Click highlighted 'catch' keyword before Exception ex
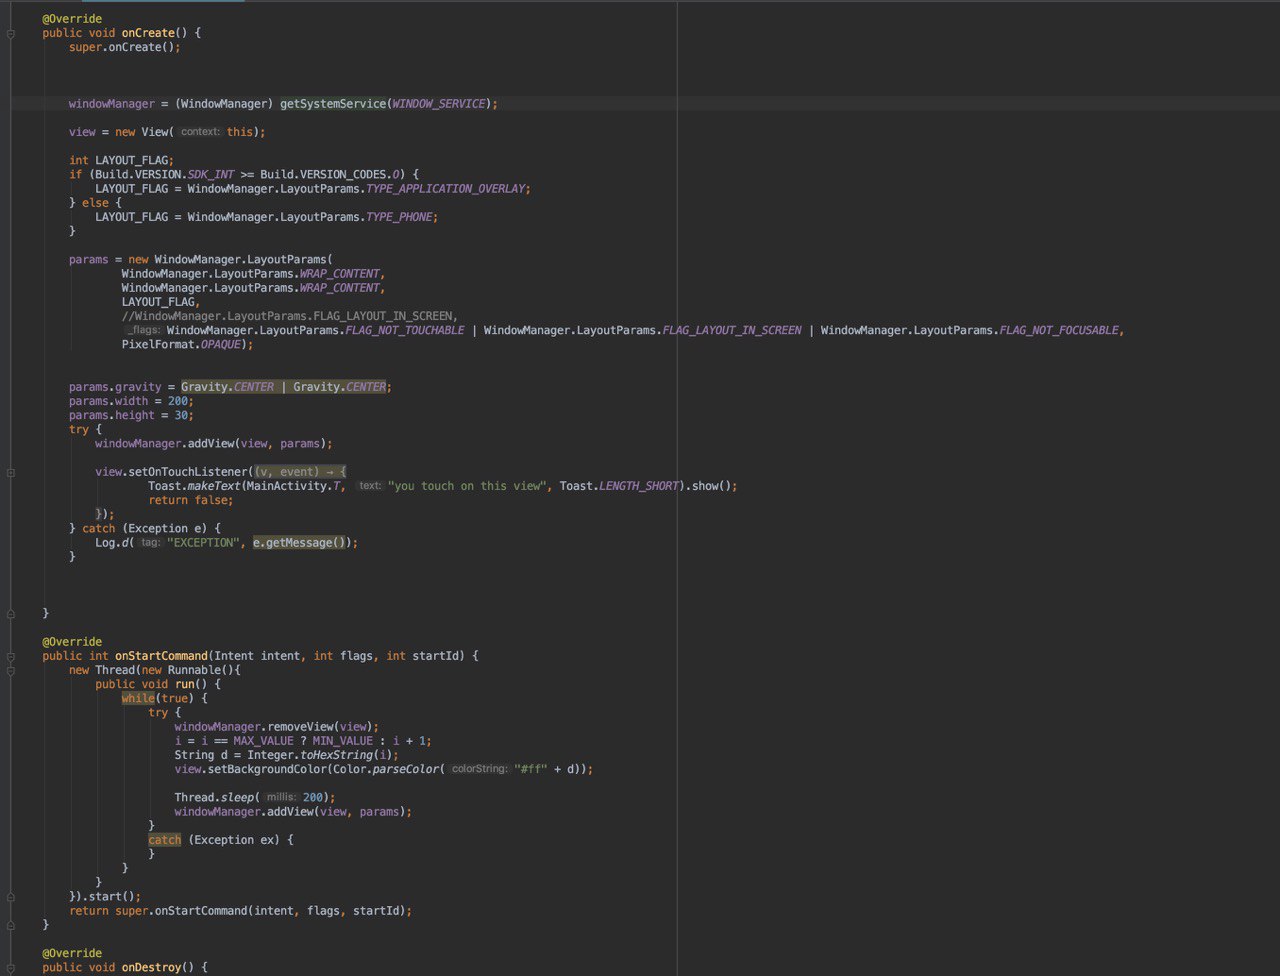The image size is (1280, 976). click(x=165, y=840)
